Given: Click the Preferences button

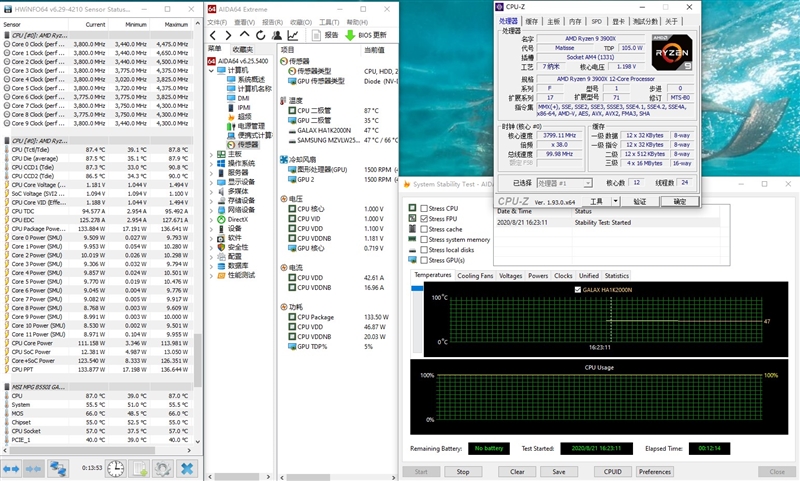Looking at the screenshot, I should 655,472.
